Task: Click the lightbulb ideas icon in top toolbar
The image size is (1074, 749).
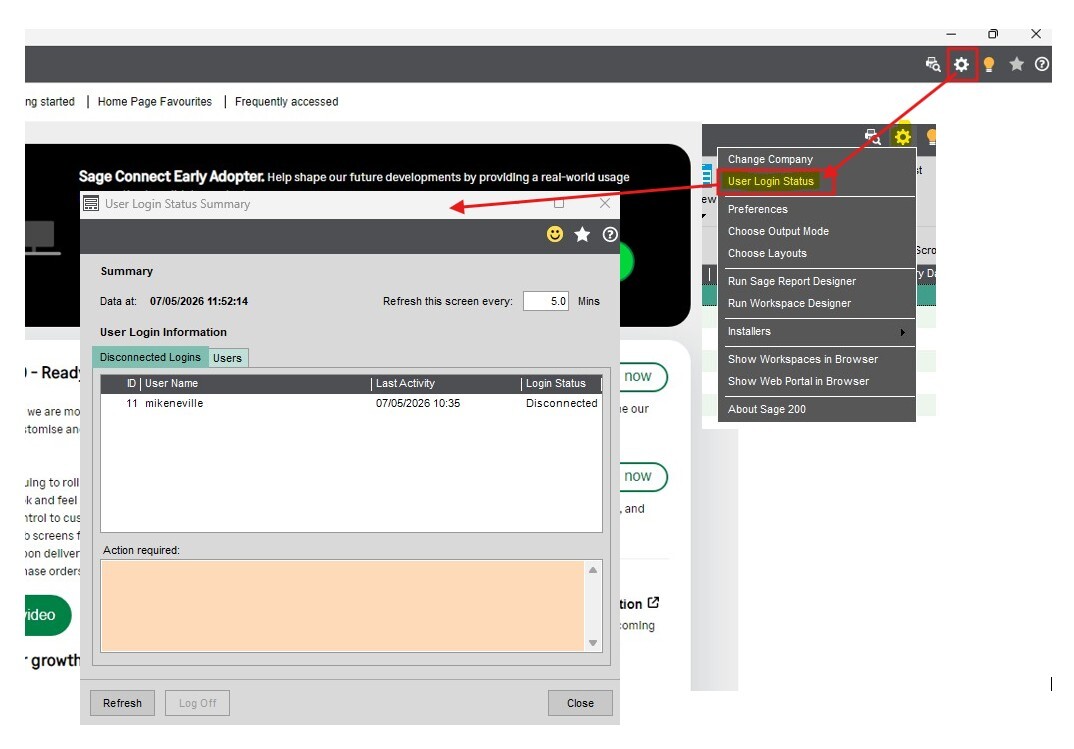Action: (x=988, y=64)
